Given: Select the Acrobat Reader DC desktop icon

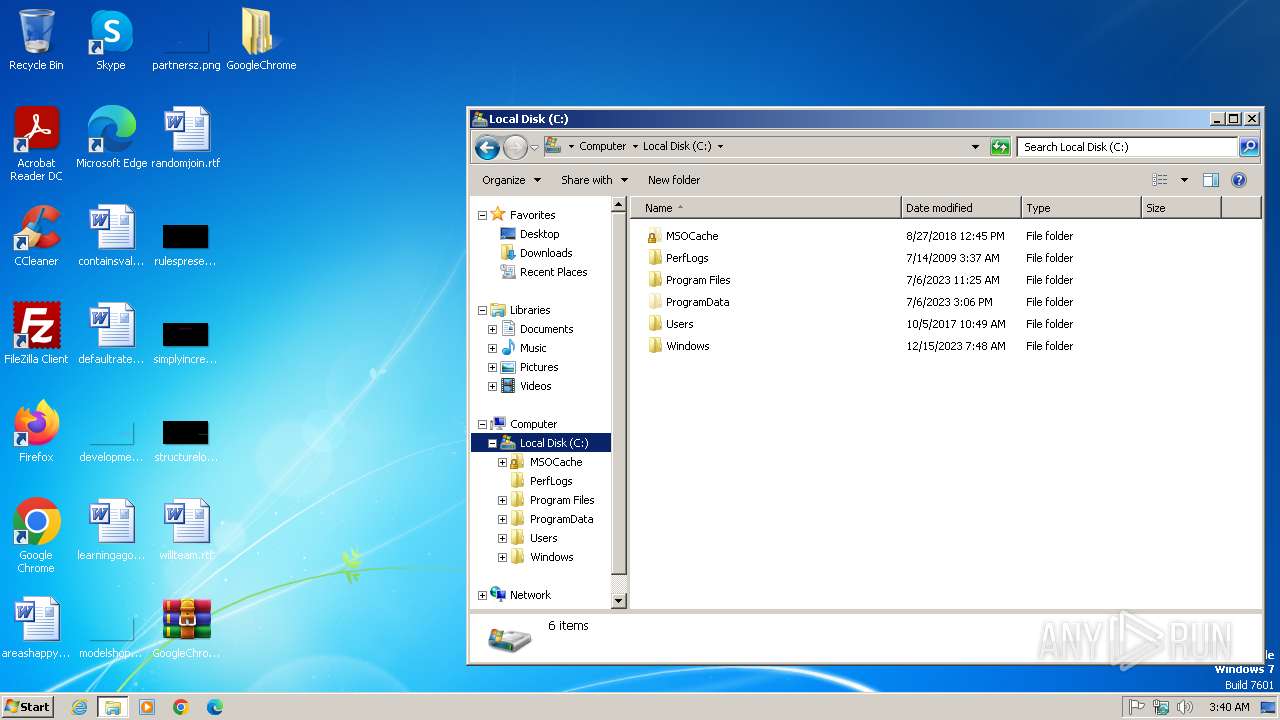Looking at the screenshot, I should click(36, 144).
